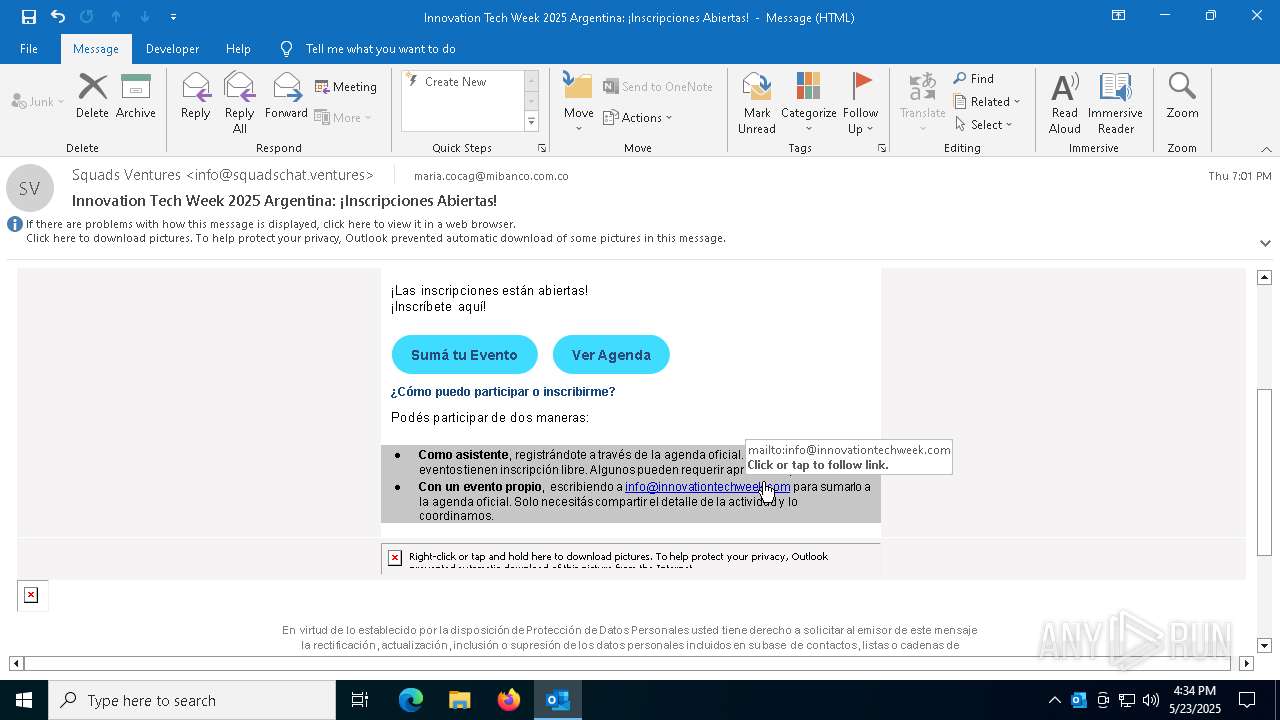The height and width of the screenshot is (720, 1280).
Task: Open the notification center
Action: pyautogui.click(x=1247, y=700)
